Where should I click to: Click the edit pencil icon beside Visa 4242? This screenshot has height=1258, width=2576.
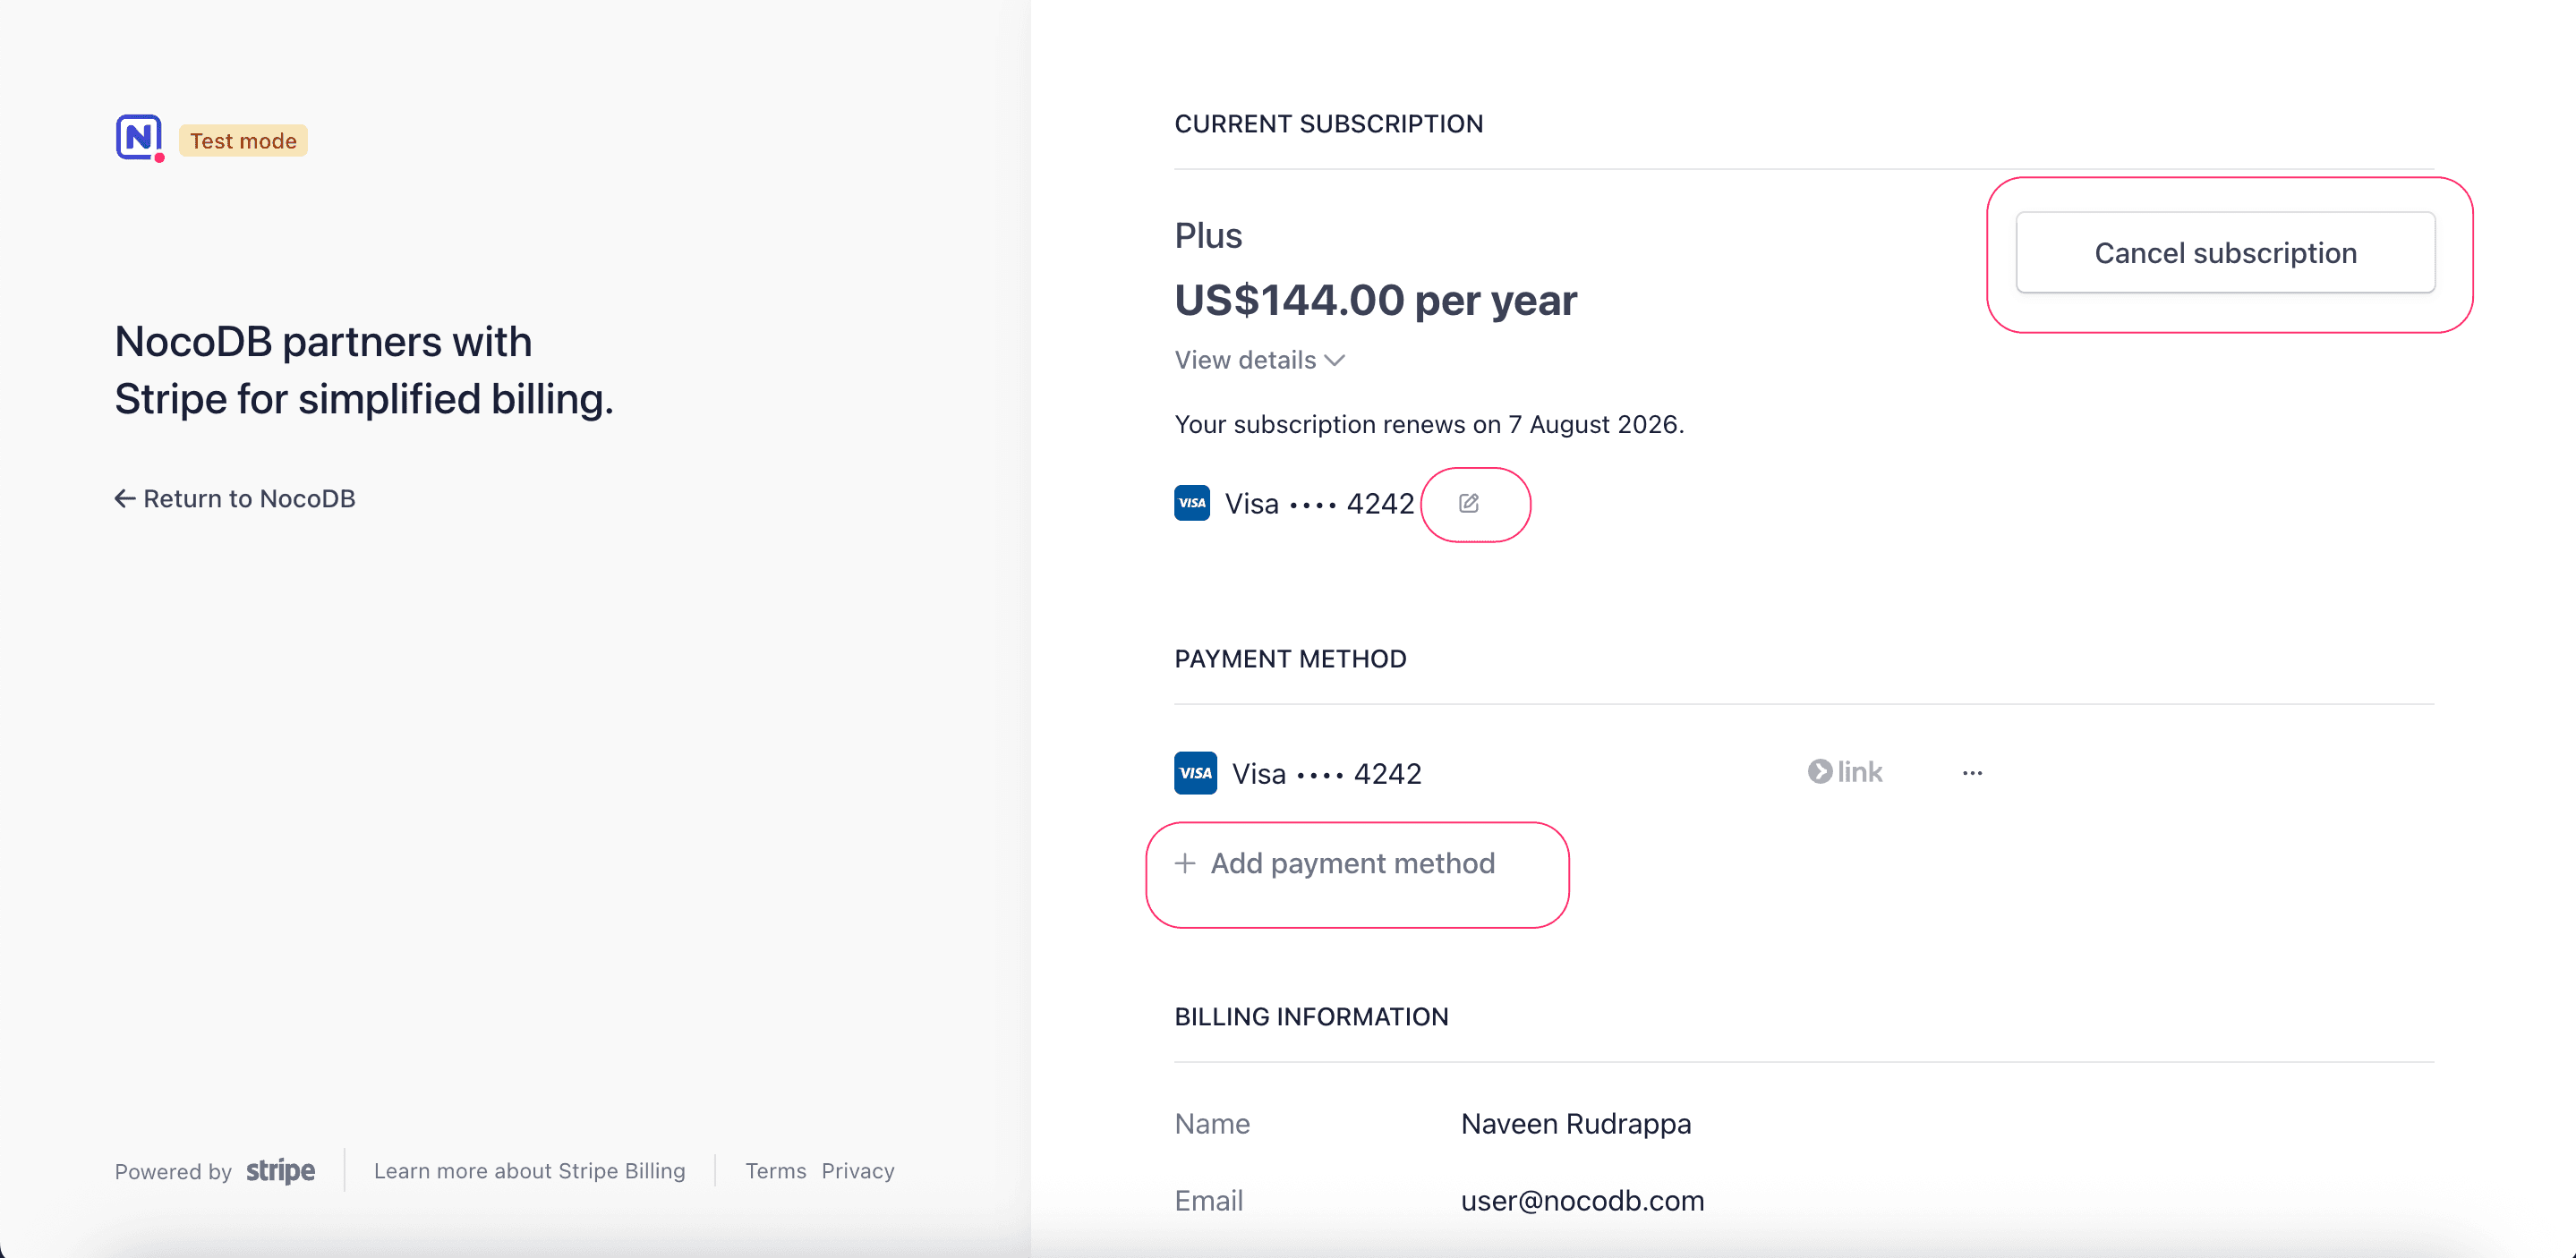[x=1469, y=503]
